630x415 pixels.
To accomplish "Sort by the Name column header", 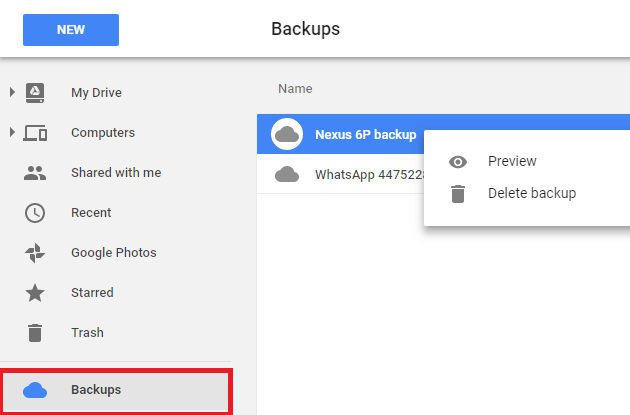I will (295, 88).
